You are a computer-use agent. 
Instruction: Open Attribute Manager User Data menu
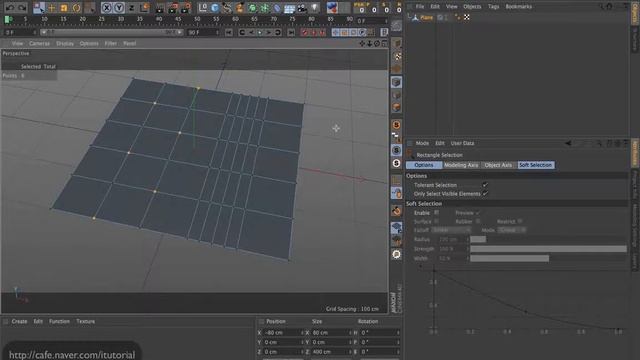pyautogui.click(x=462, y=143)
